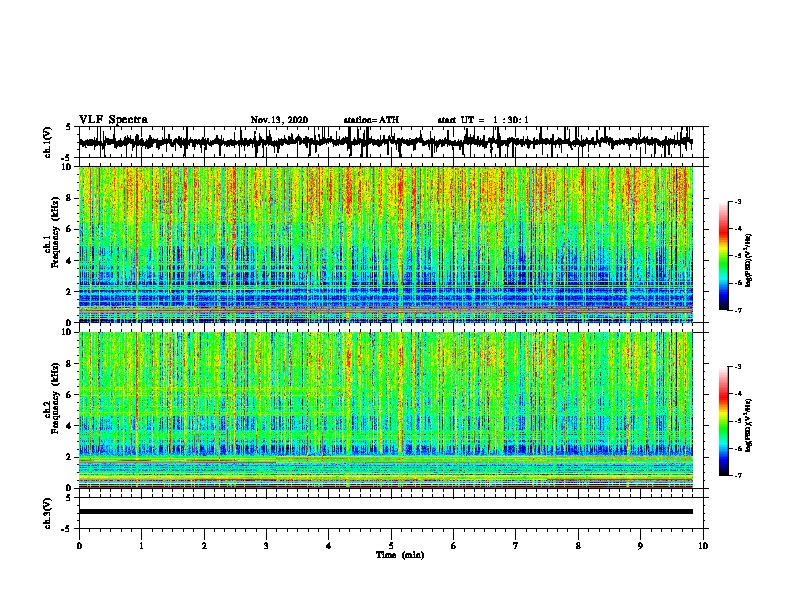This screenshot has height=612, width=792.
Task: Select the "start UT = 1:30:1" text
Action: pyautogui.click(x=483, y=120)
